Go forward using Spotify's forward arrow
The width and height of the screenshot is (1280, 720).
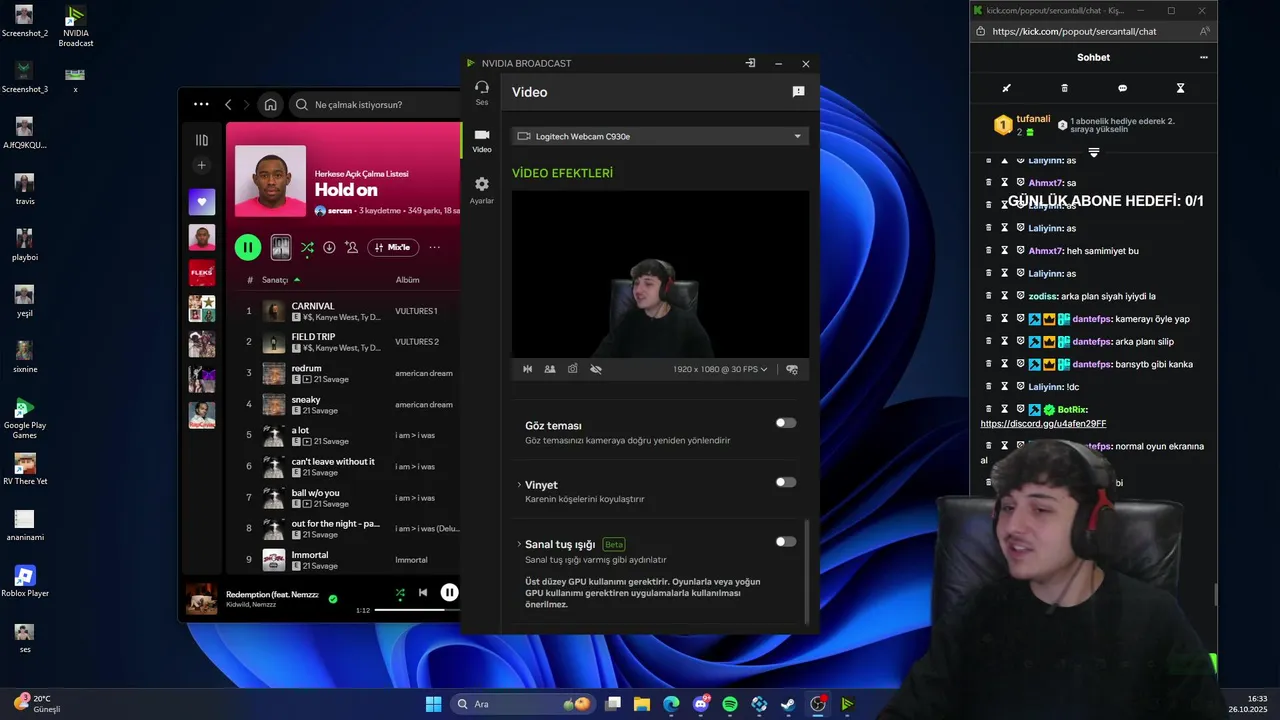coord(247,105)
